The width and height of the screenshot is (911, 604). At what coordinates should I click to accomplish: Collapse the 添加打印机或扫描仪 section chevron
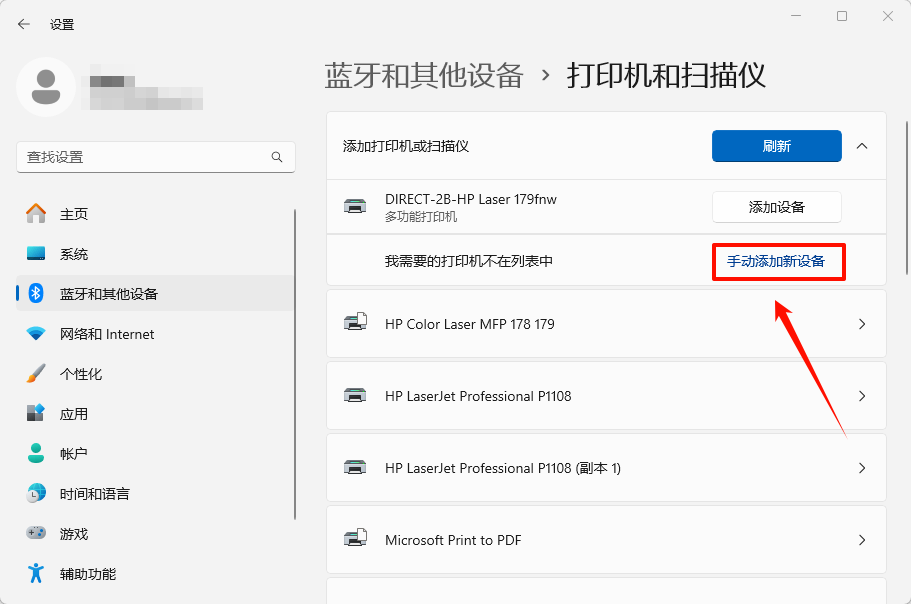tap(862, 146)
